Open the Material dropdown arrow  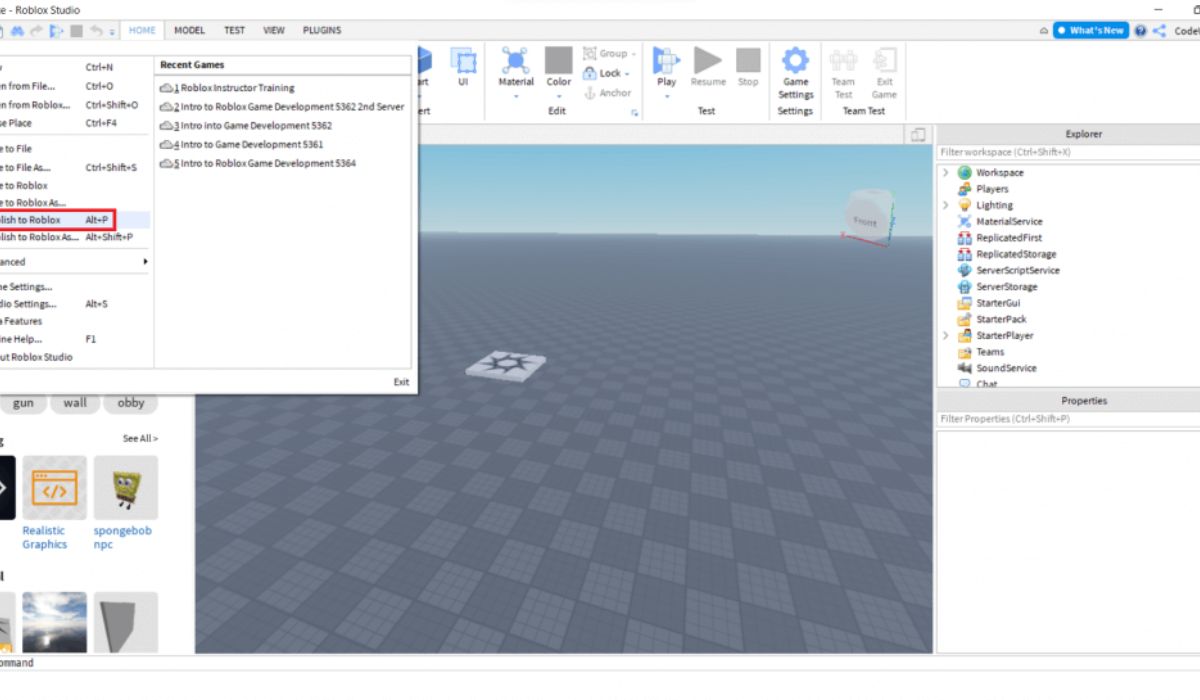(x=516, y=97)
